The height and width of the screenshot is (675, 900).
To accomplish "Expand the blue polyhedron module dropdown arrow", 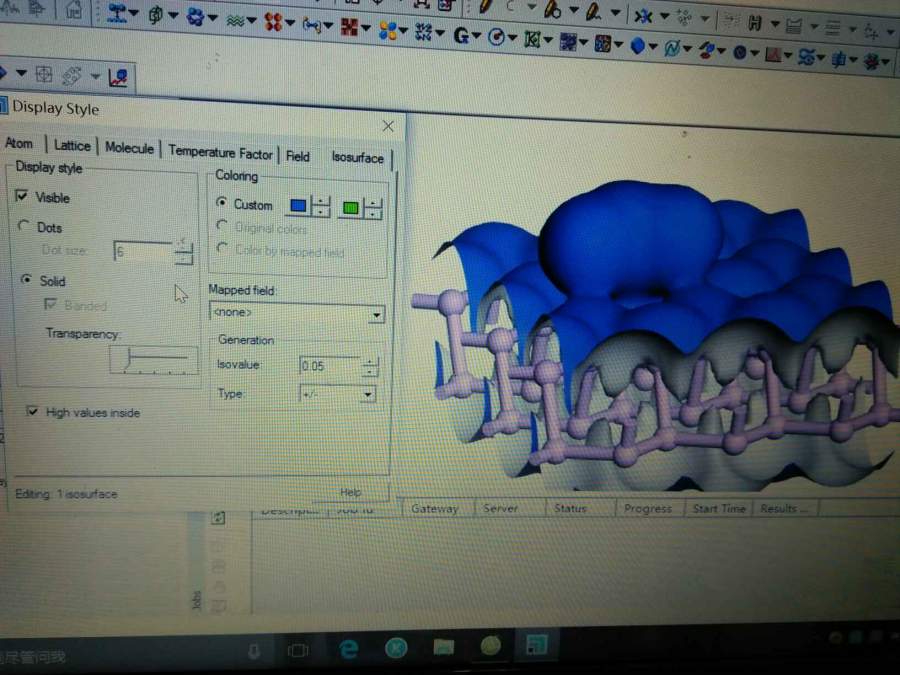I will (x=653, y=46).
